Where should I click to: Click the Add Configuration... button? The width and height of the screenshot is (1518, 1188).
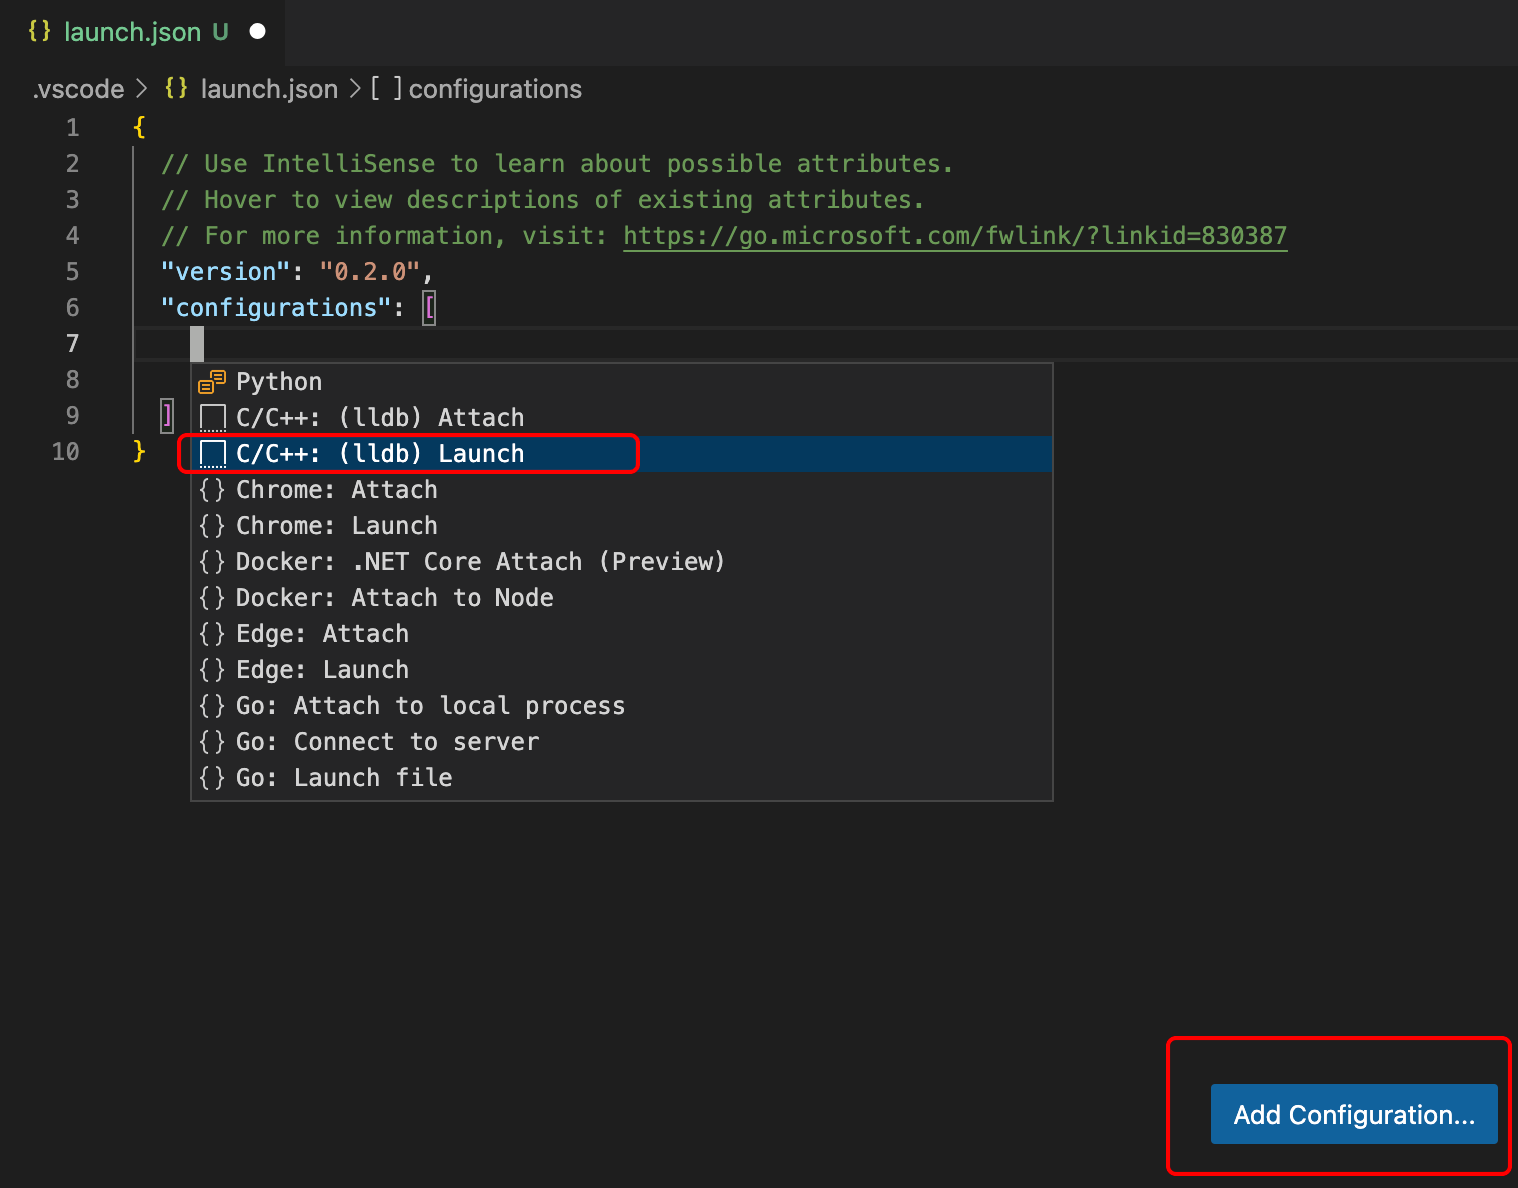pyautogui.click(x=1354, y=1114)
